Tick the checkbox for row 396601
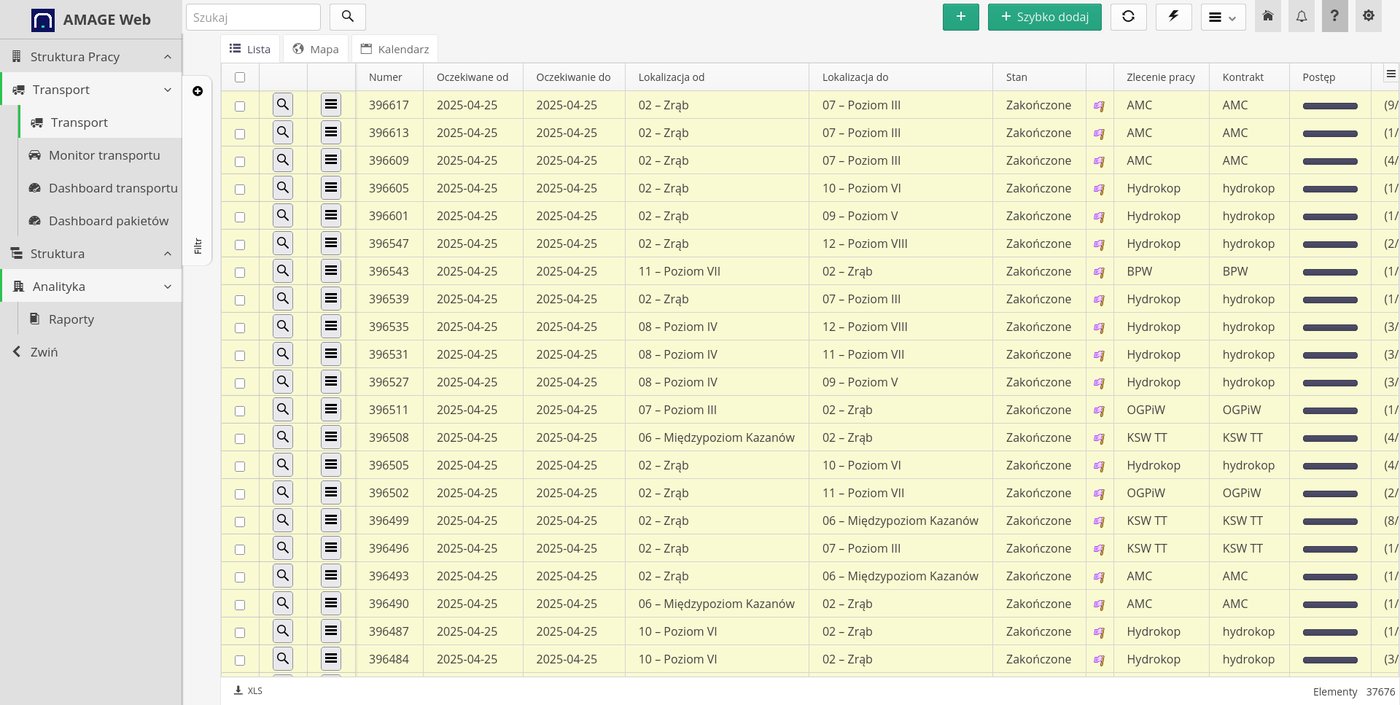 click(x=240, y=216)
